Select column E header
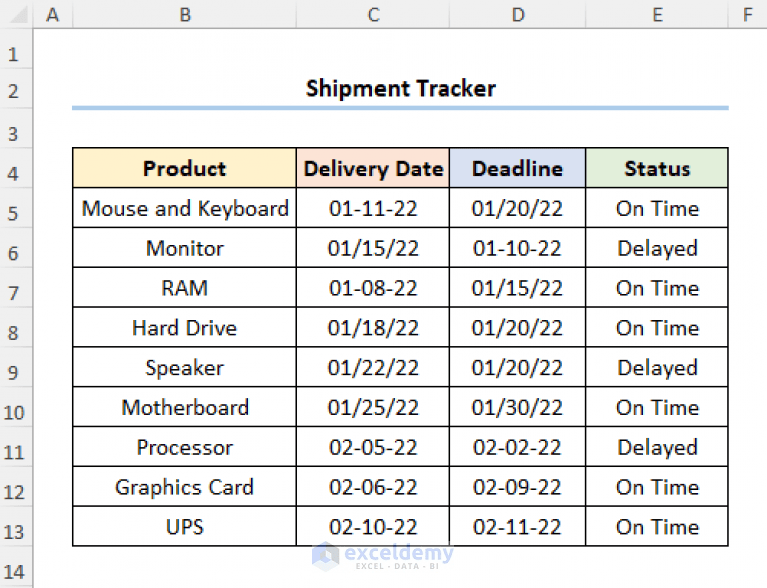This screenshot has width=767, height=588. click(x=657, y=15)
